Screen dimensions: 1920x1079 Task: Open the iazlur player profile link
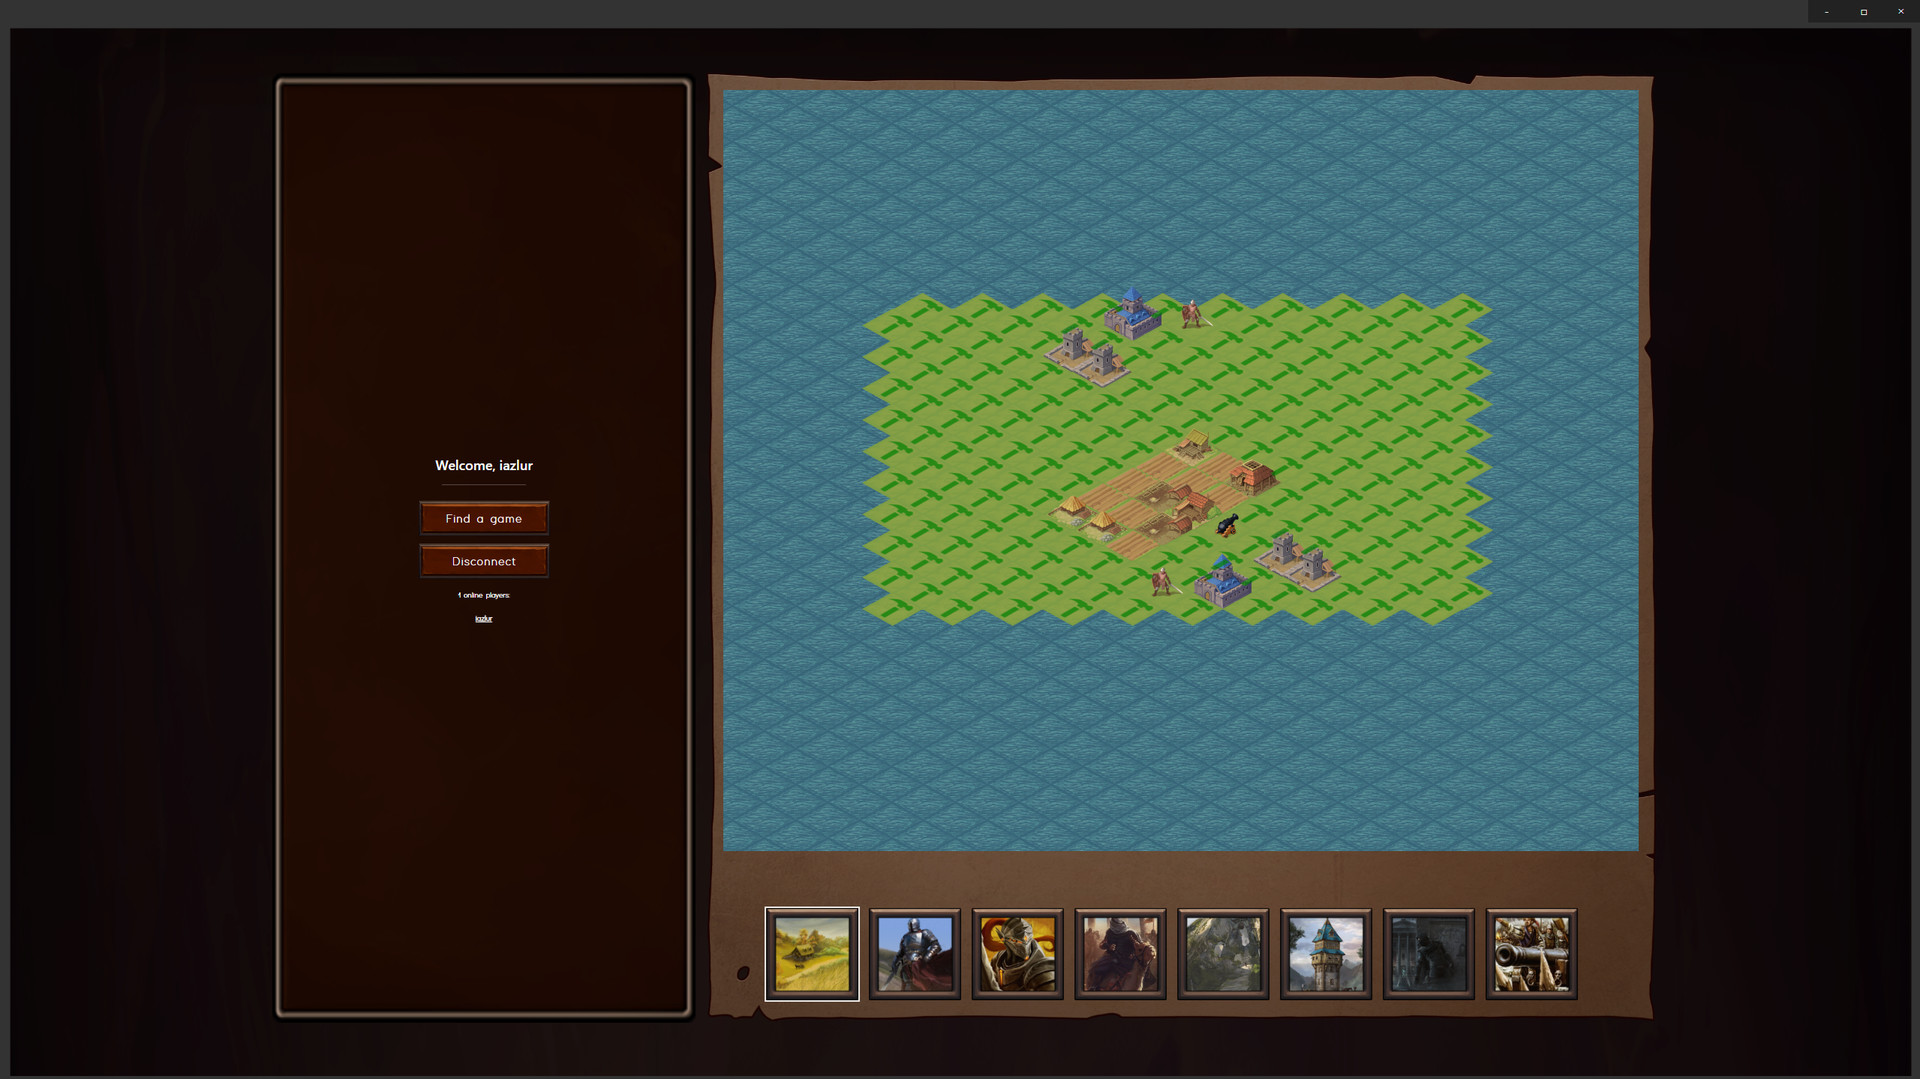coord(484,618)
